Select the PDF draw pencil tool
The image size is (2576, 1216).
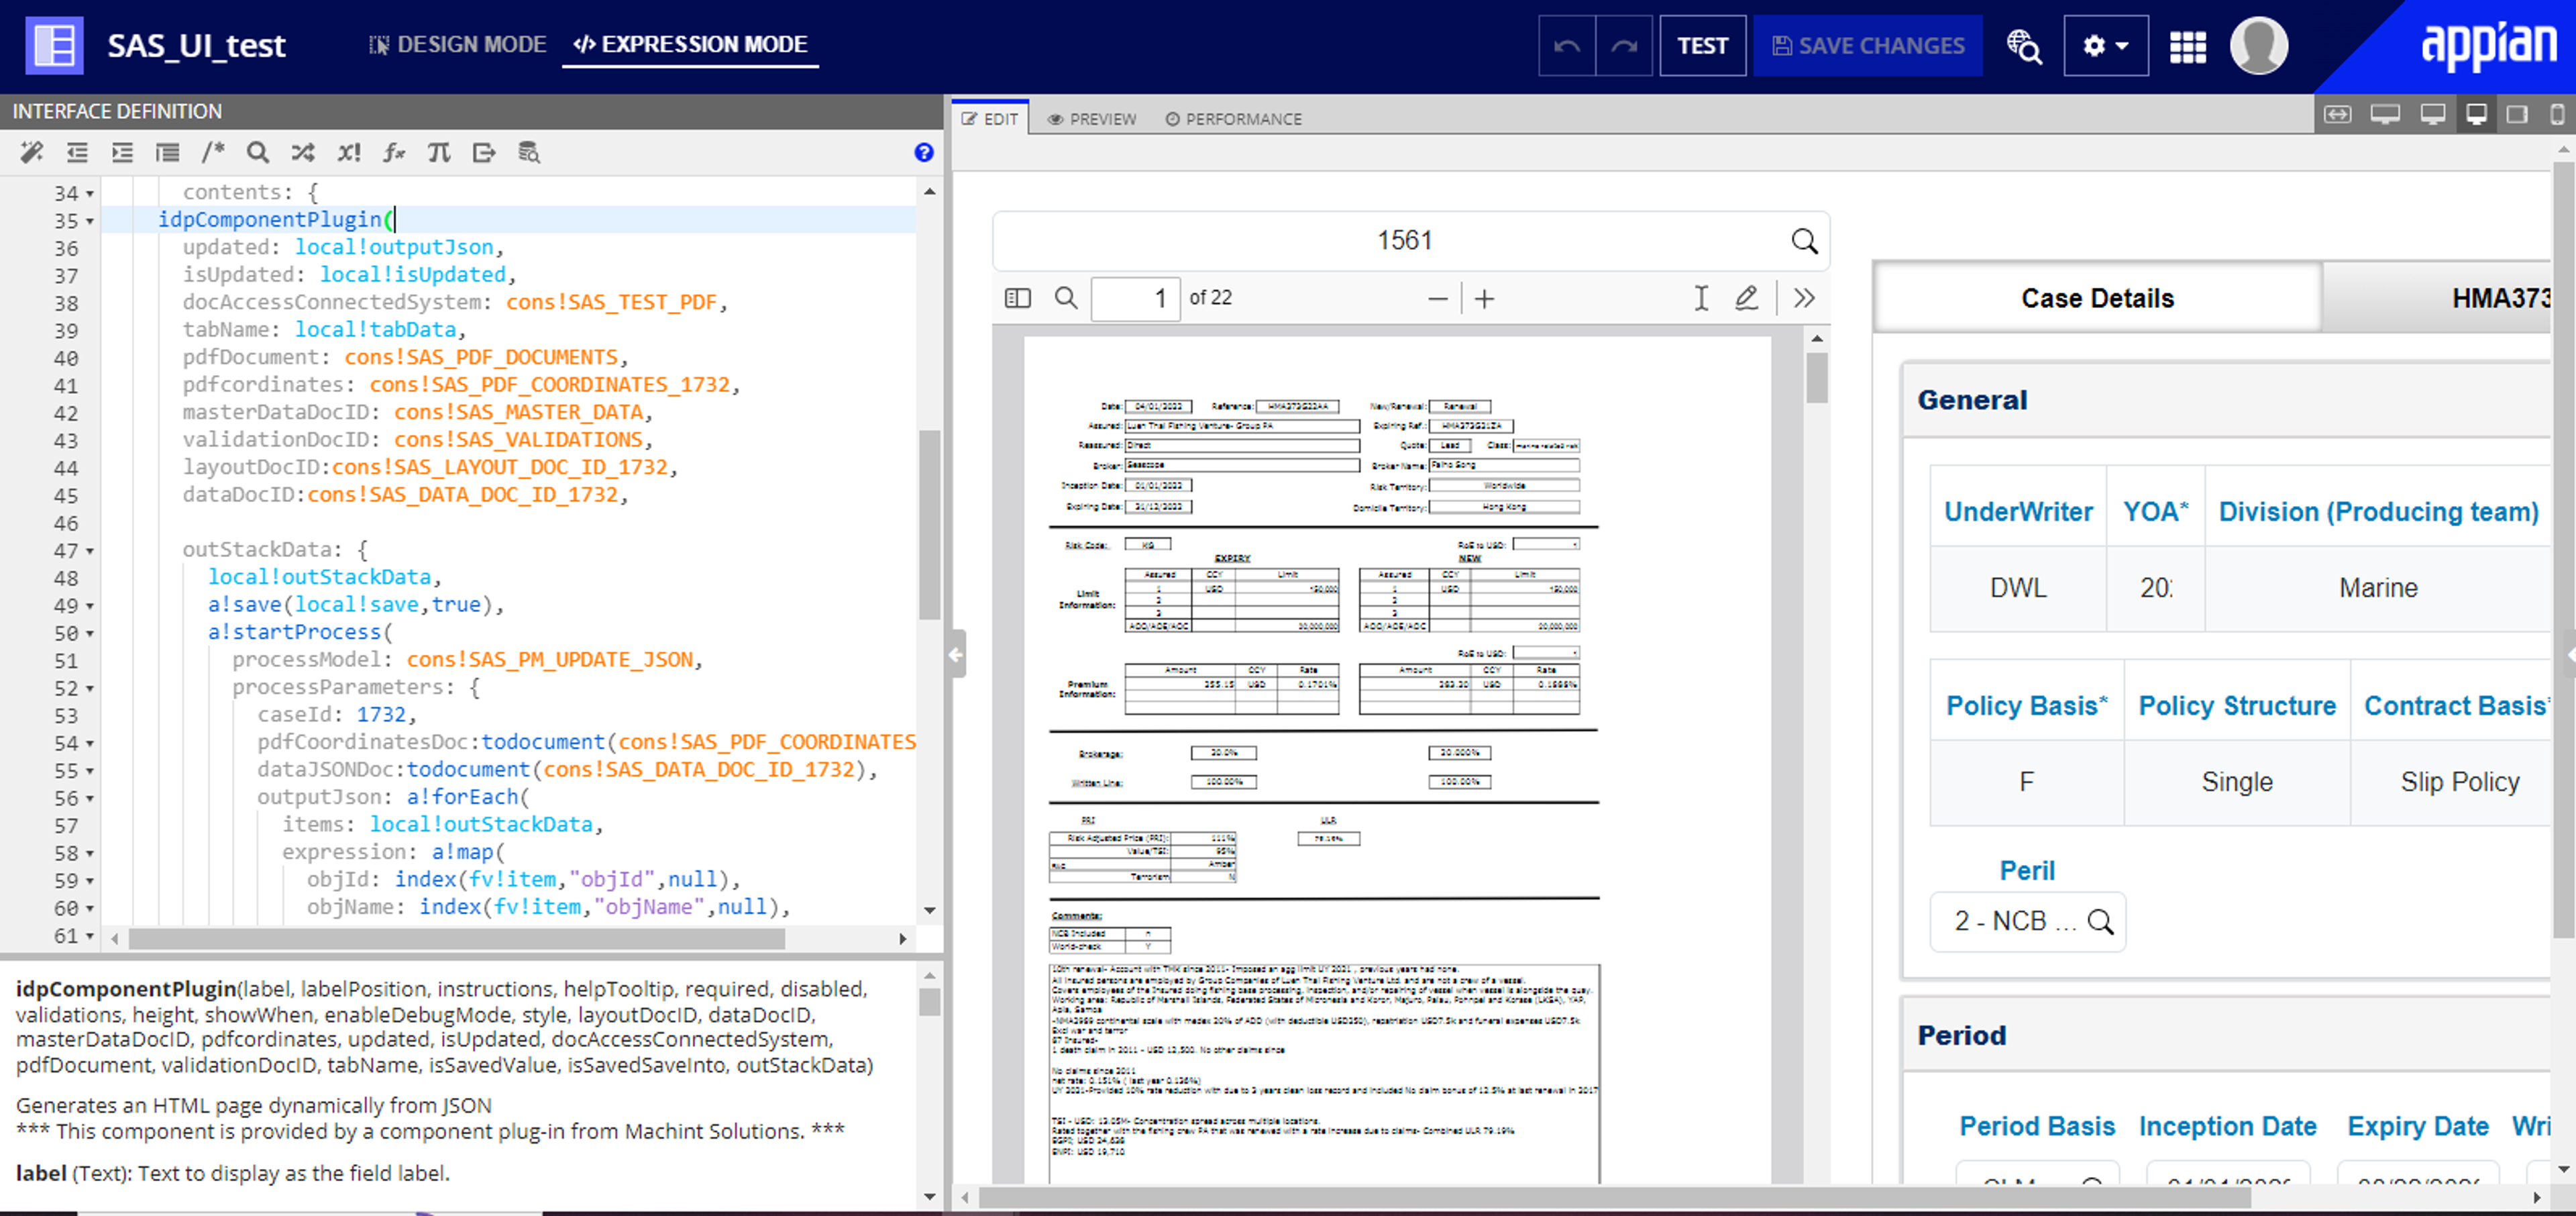coord(1746,298)
